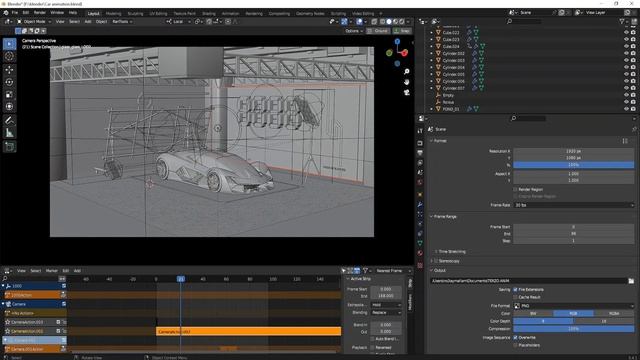Open the Blending Replace dropdown

386,313
